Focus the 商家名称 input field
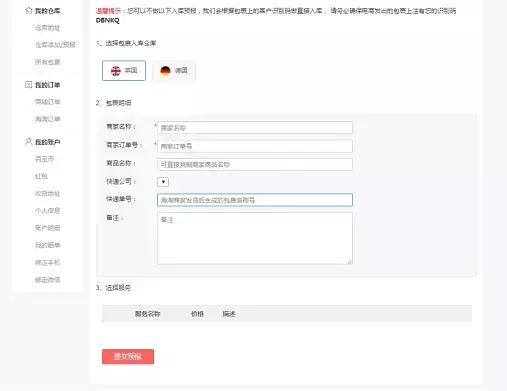The width and height of the screenshot is (507, 391). click(255, 128)
